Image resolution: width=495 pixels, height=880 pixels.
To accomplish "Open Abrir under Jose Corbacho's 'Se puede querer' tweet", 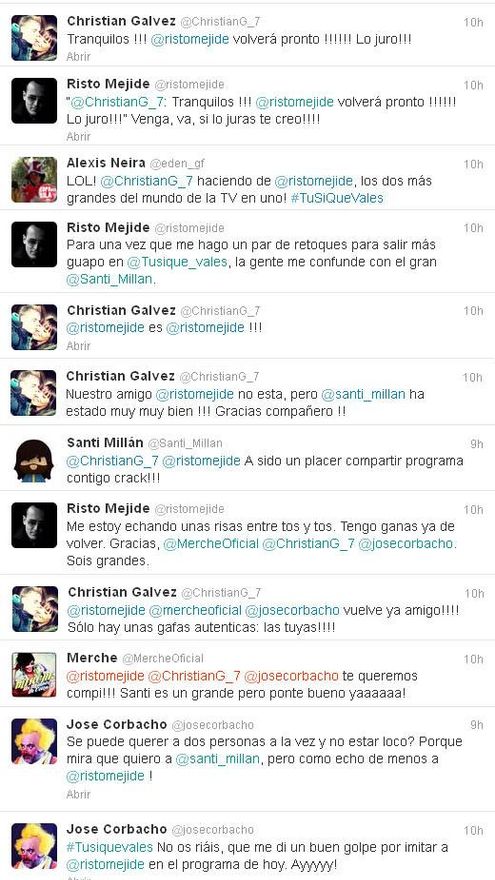I will (x=78, y=794).
